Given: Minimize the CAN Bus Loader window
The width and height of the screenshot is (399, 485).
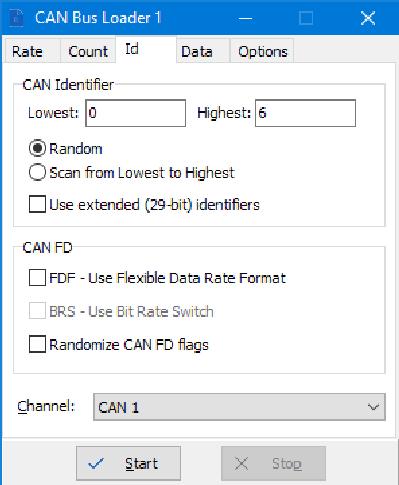Looking at the screenshot, I should click(245, 18).
